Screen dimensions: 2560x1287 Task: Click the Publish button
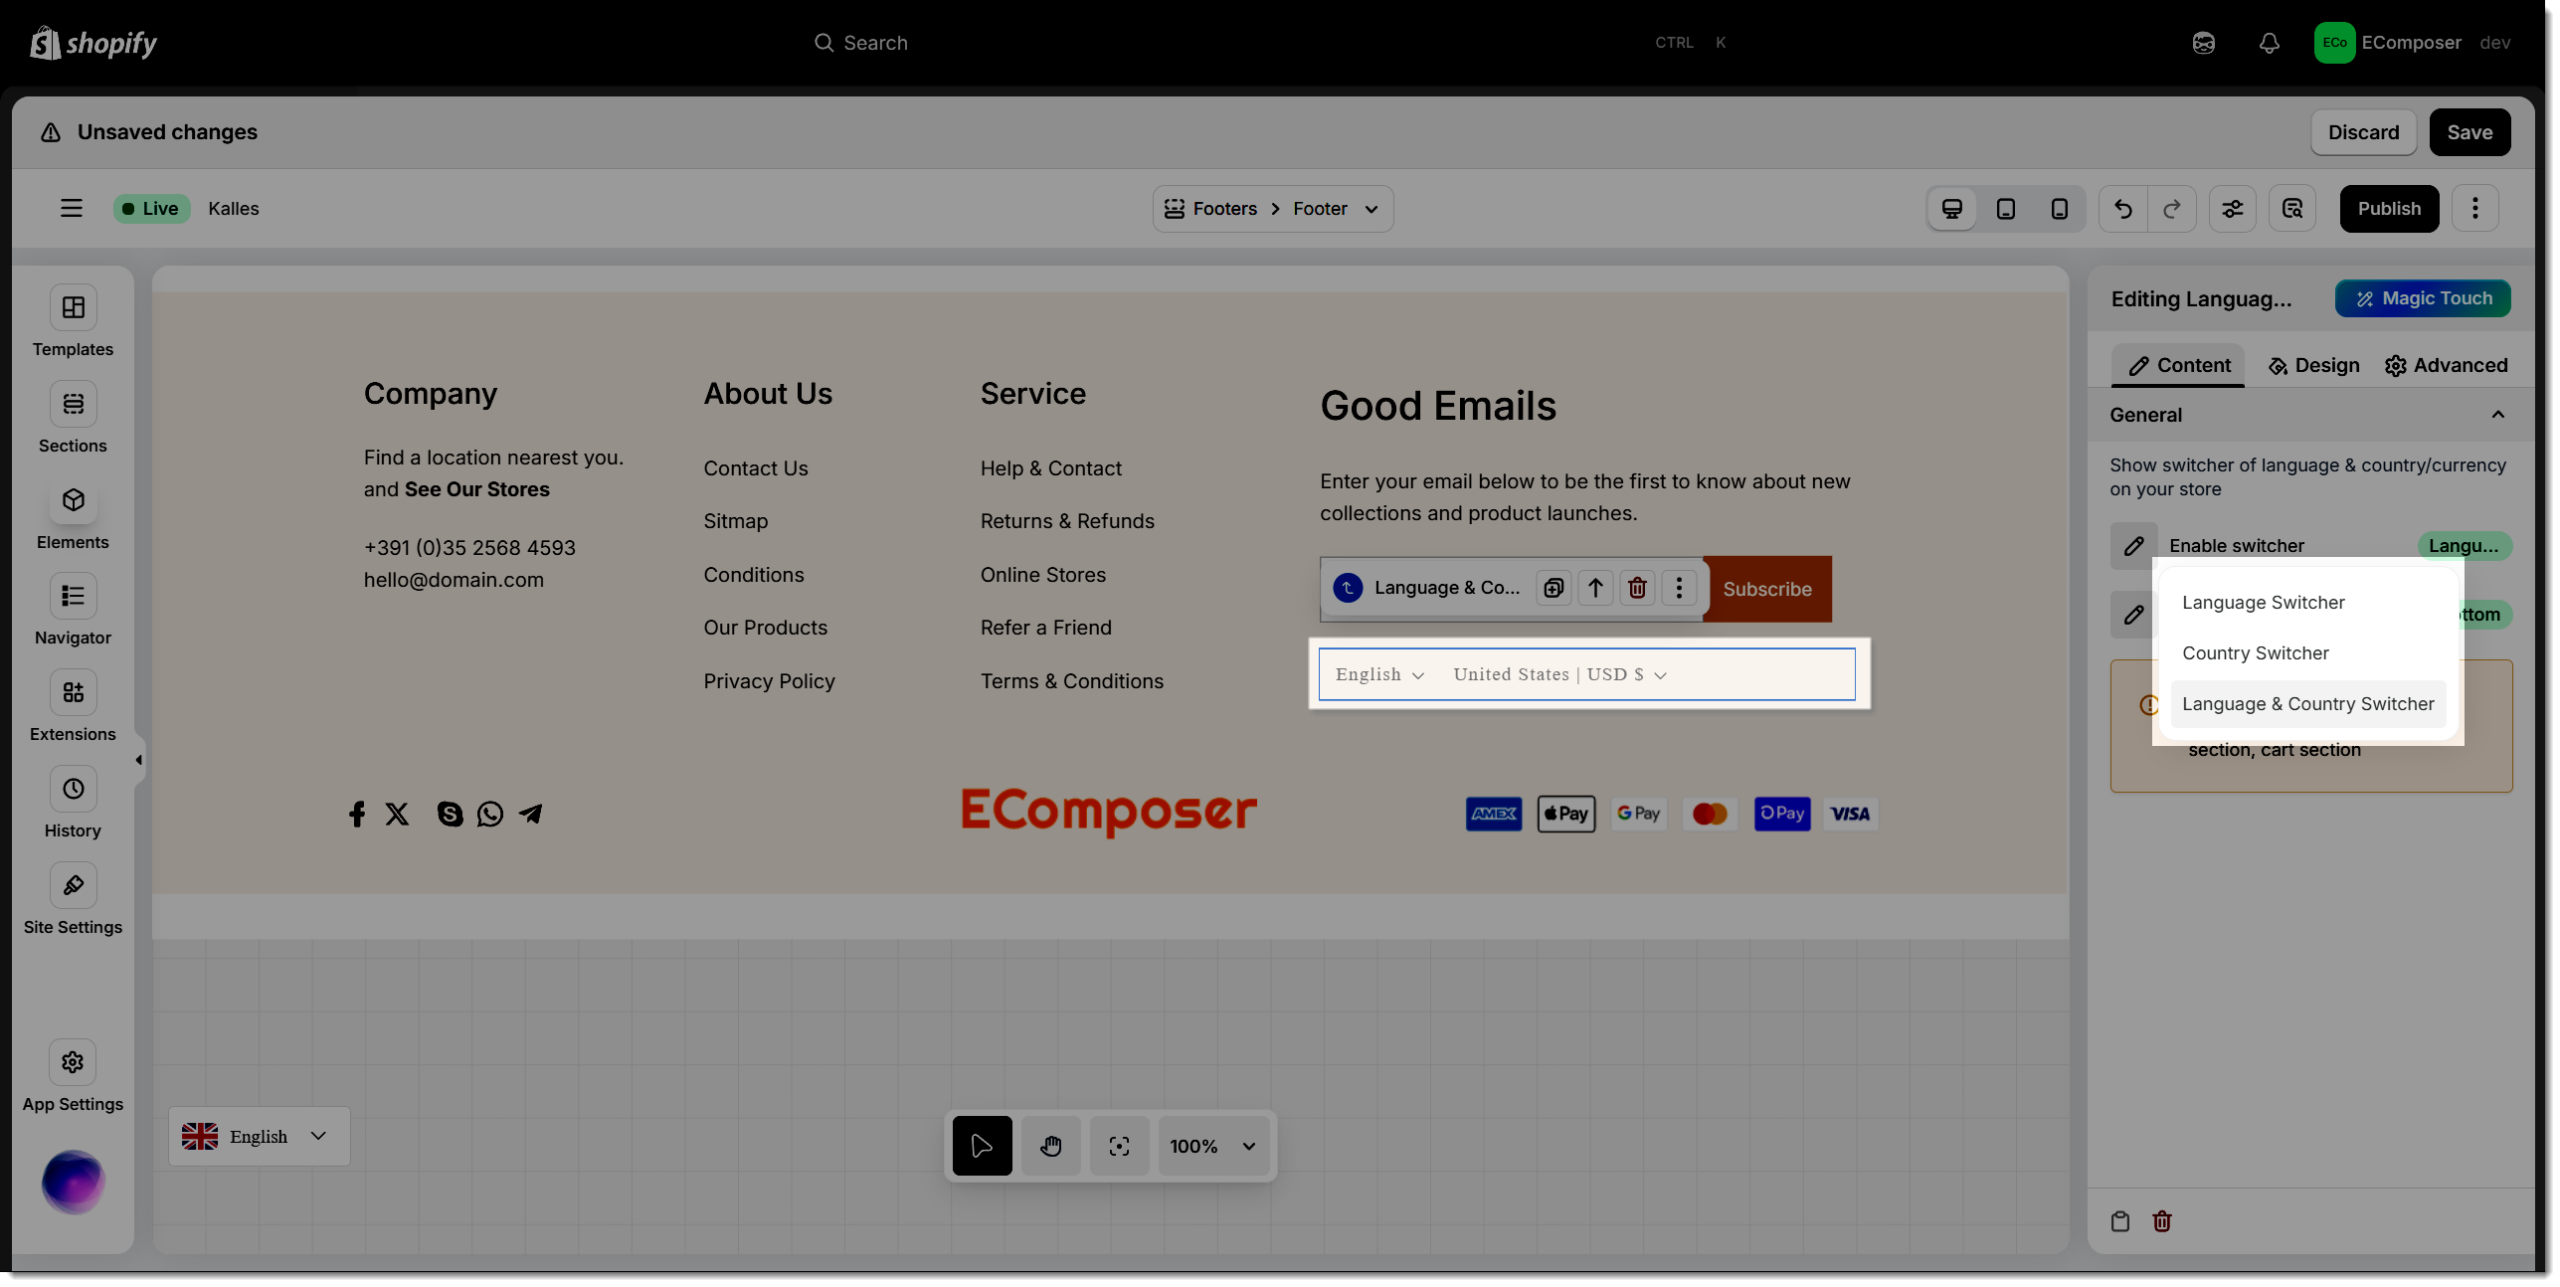(2388, 209)
